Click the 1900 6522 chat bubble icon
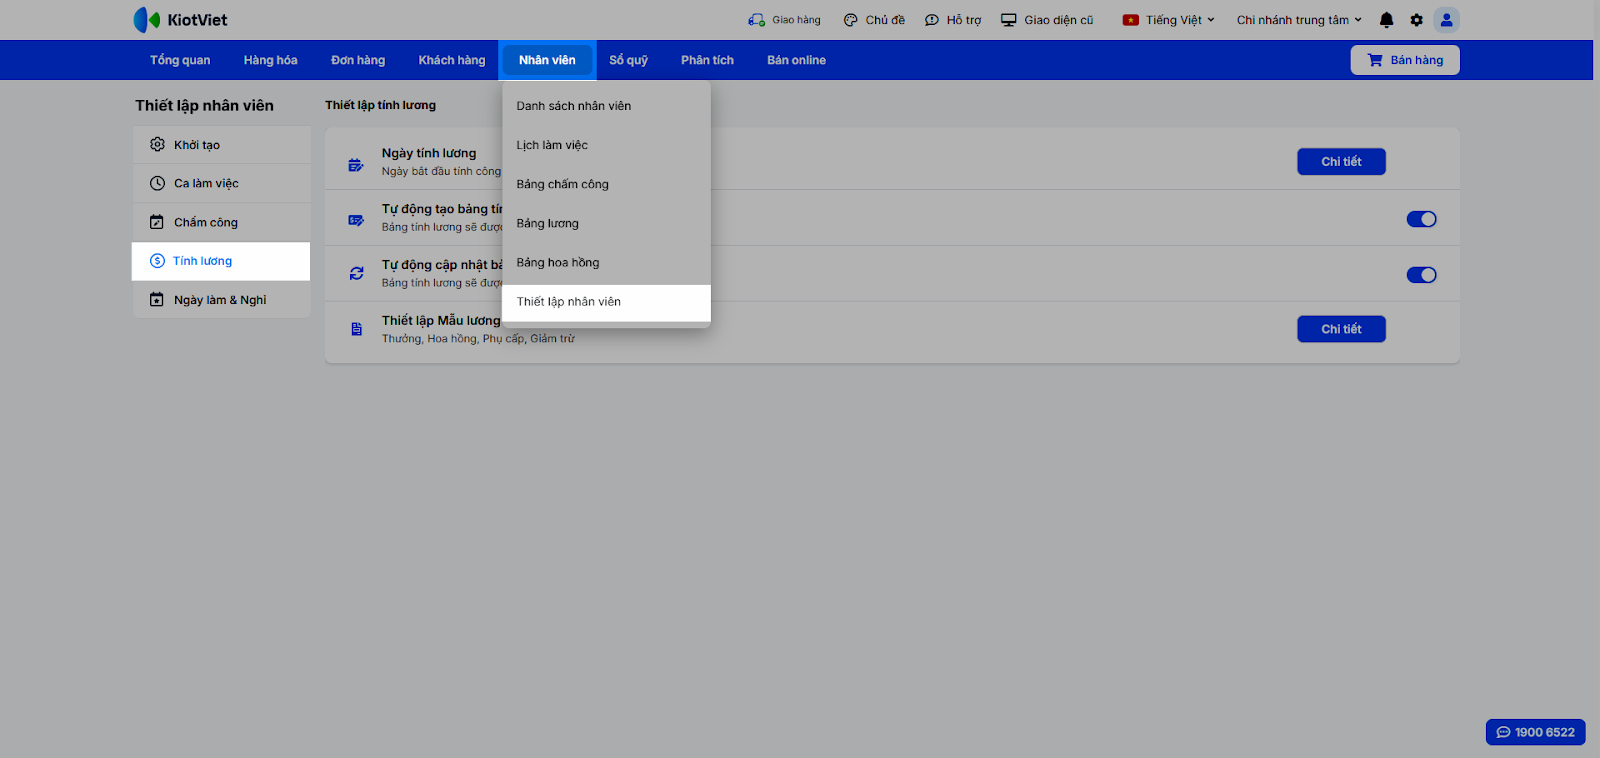 (1503, 732)
